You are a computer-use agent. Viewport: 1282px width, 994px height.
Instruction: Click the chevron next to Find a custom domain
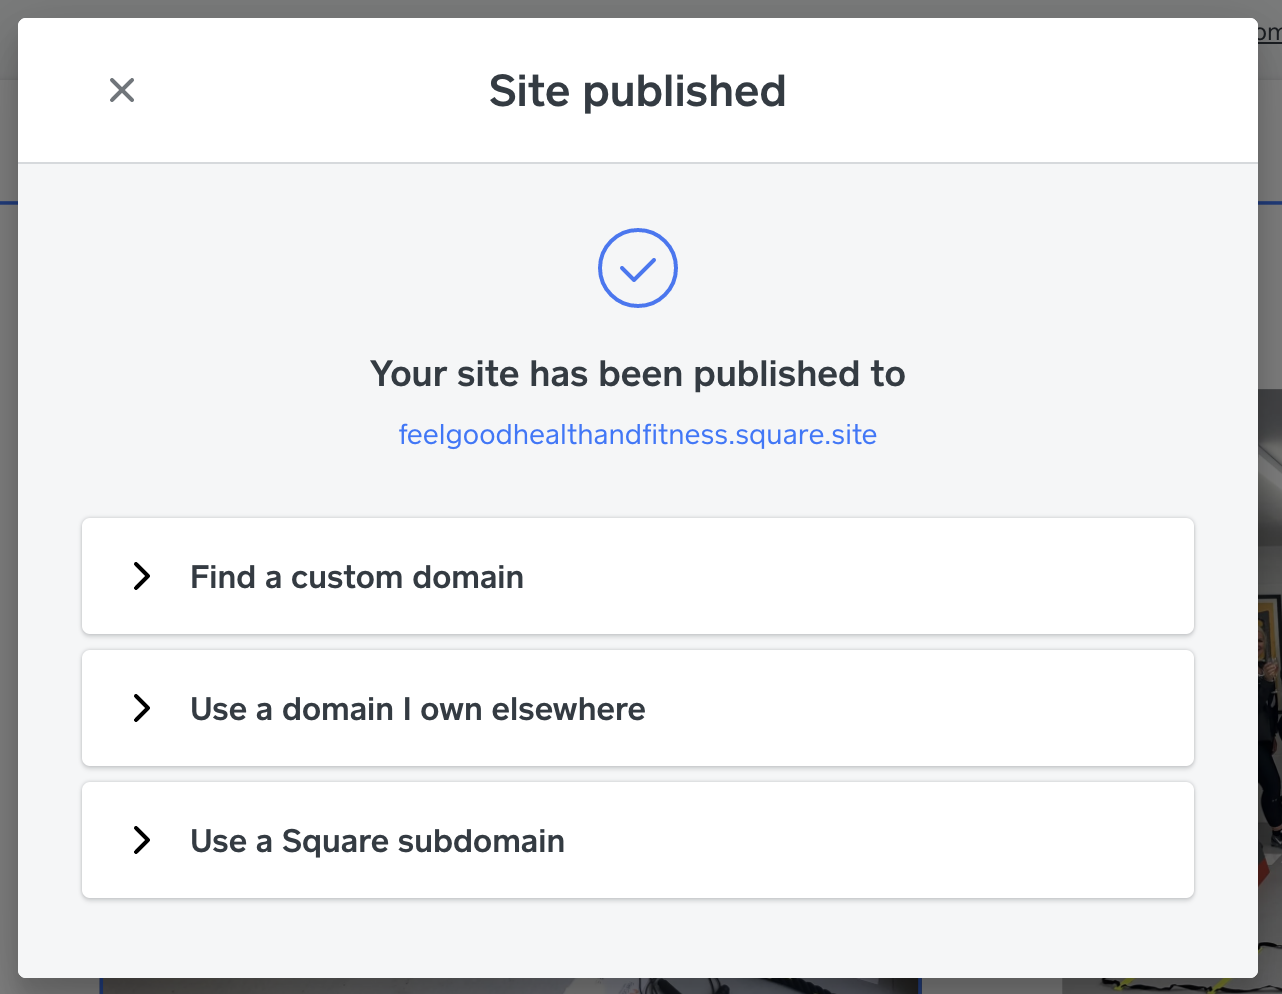[x=141, y=576]
